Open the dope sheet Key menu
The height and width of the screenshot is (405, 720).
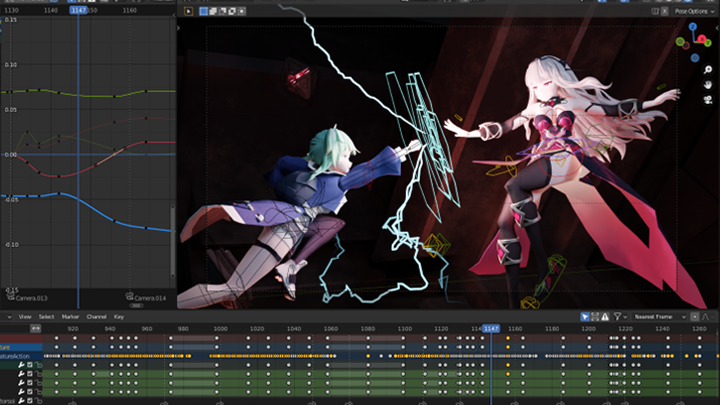click(x=119, y=317)
